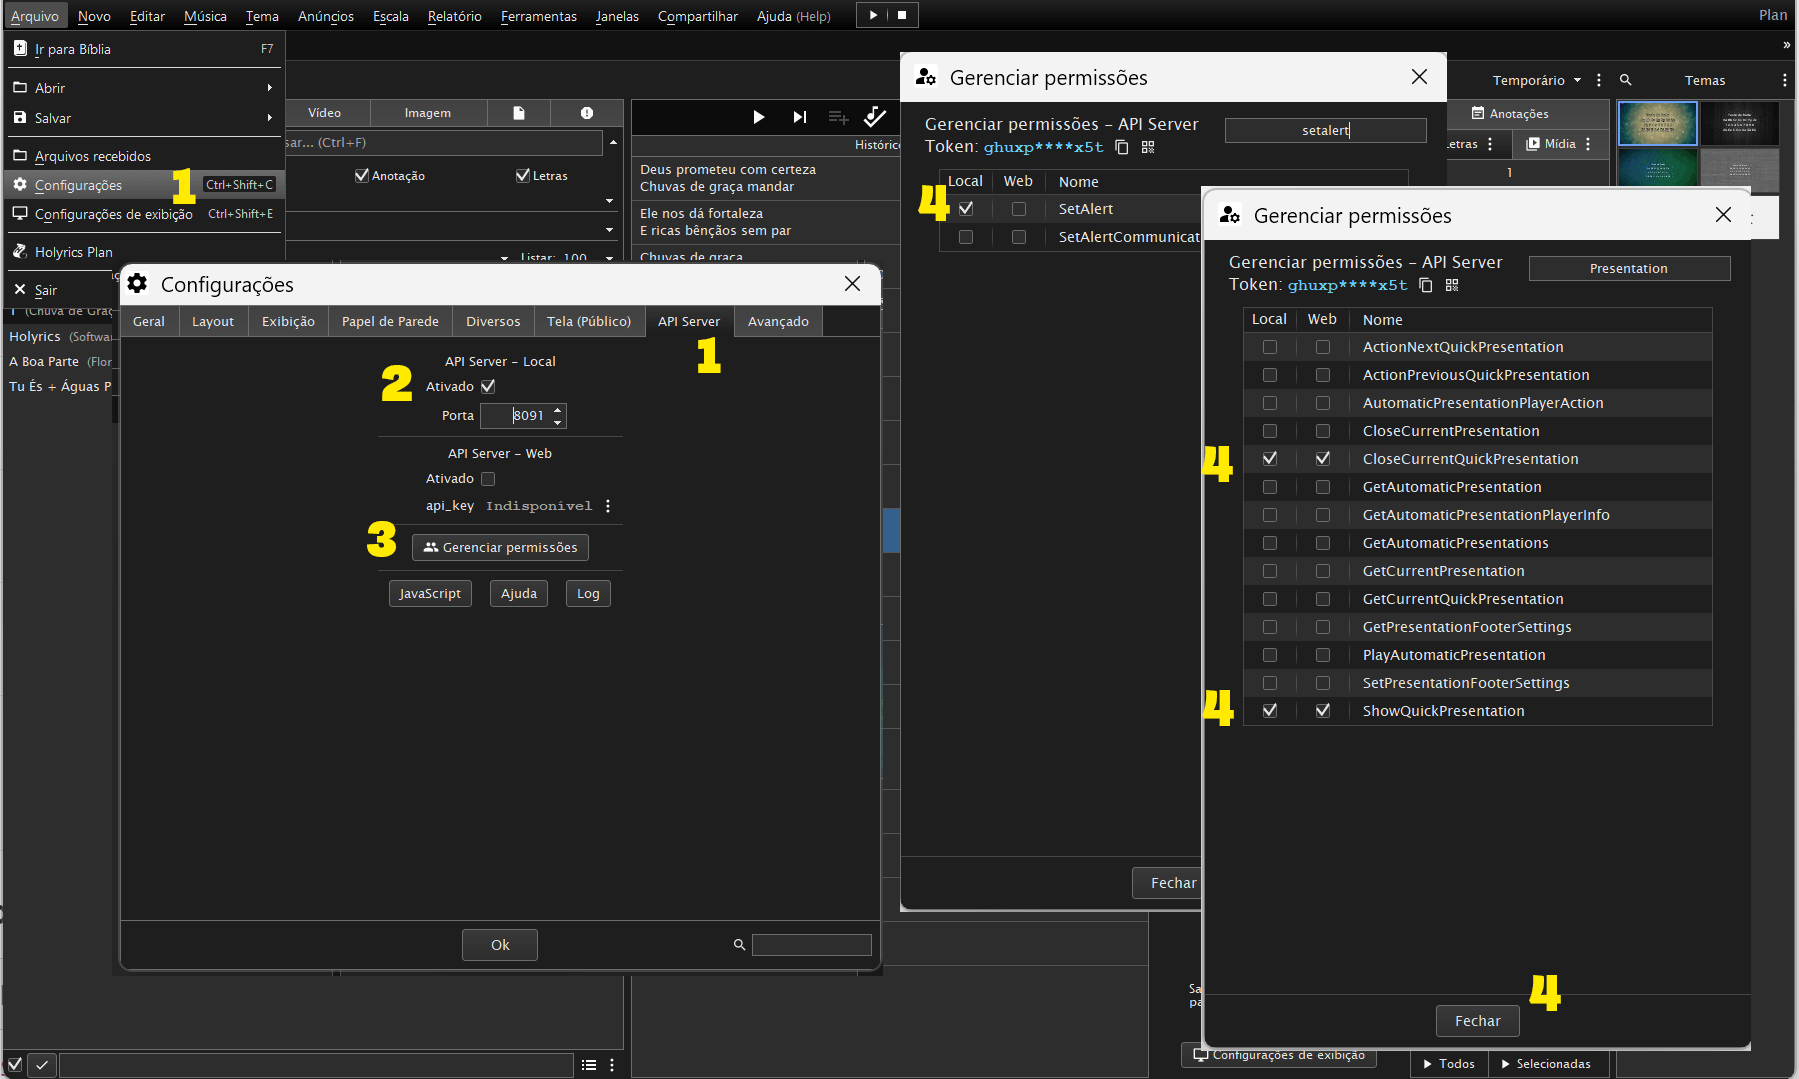Click the play button in the top menu bar
The image size is (1799, 1079).
coord(873,15)
